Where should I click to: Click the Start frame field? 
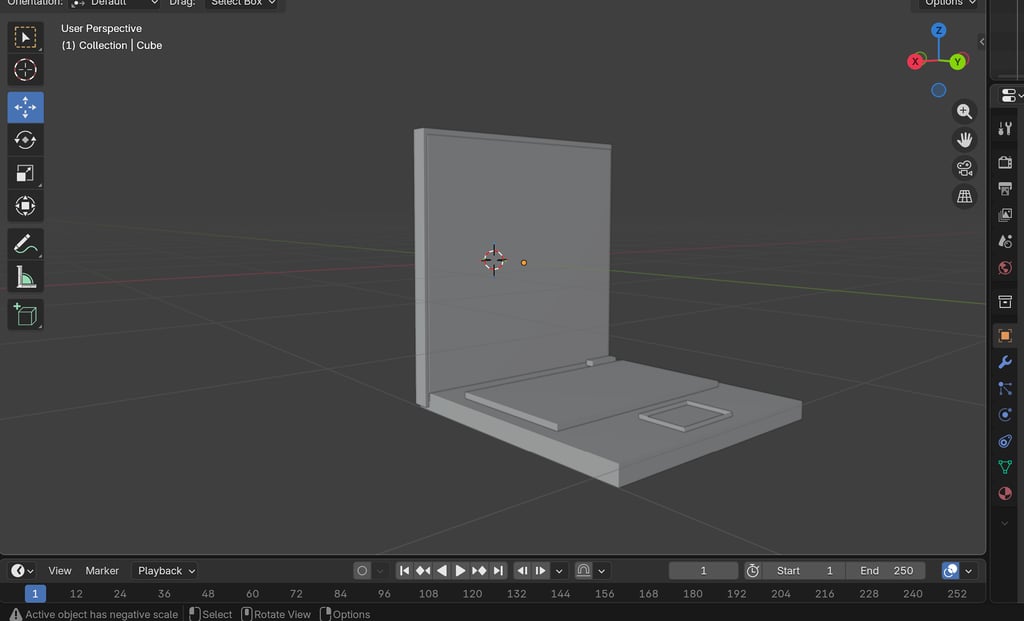[x=804, y=571]
